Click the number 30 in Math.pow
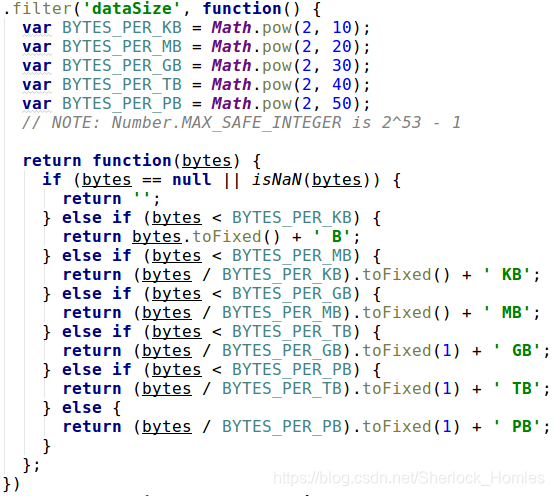This screenshot has width=554, height=496. [342, 66]
